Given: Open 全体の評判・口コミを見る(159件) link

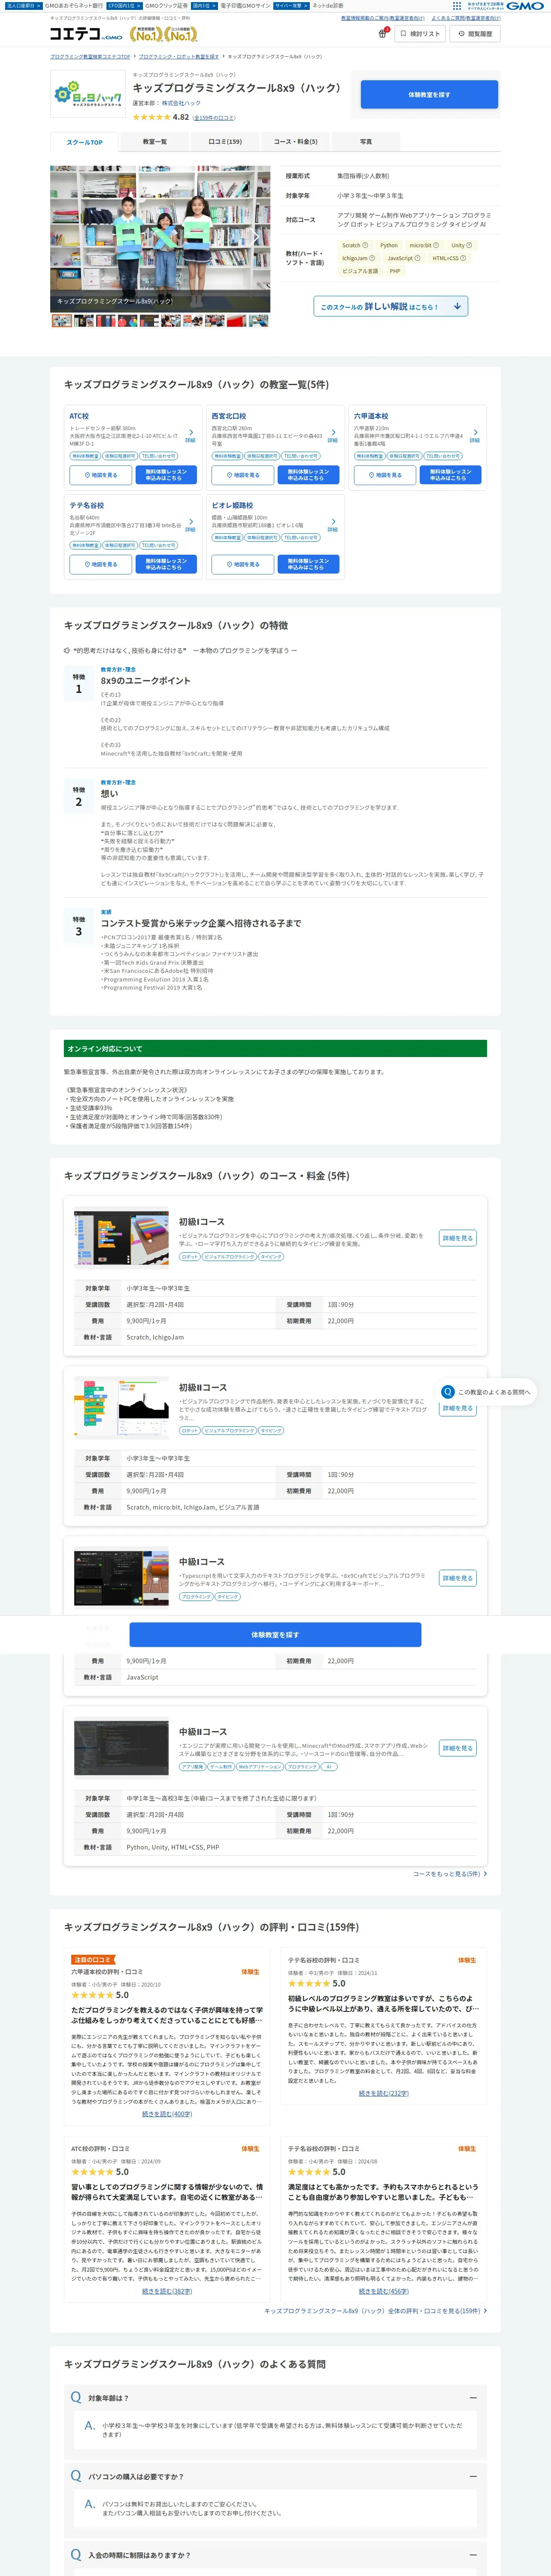Looking at the screenshot, I should 375,2311.
